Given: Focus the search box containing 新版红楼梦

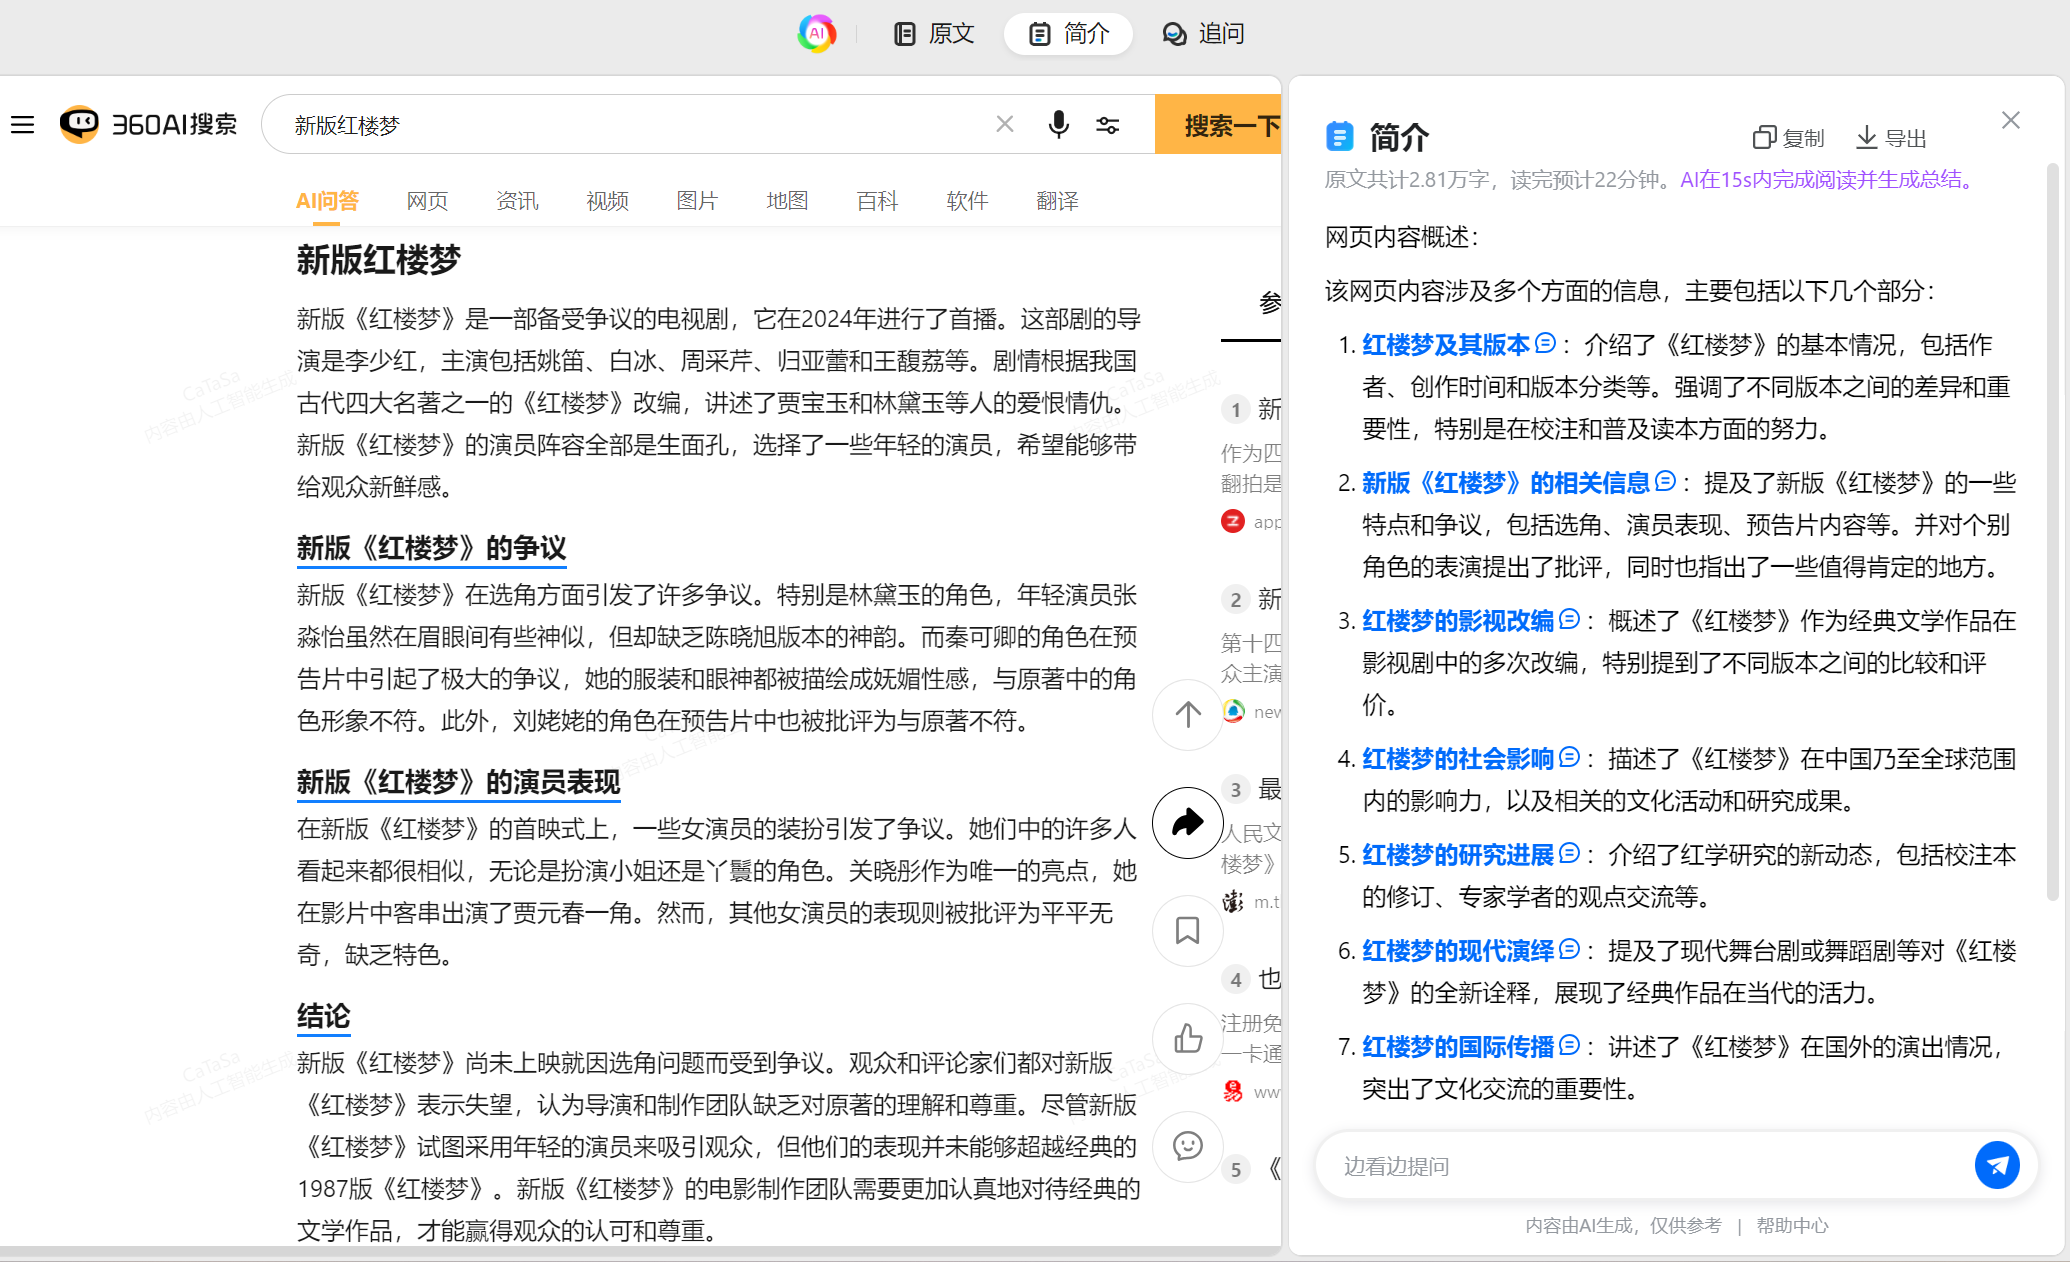Looking at the screenshot, I should pyautogui.click(x=640, y=124).
